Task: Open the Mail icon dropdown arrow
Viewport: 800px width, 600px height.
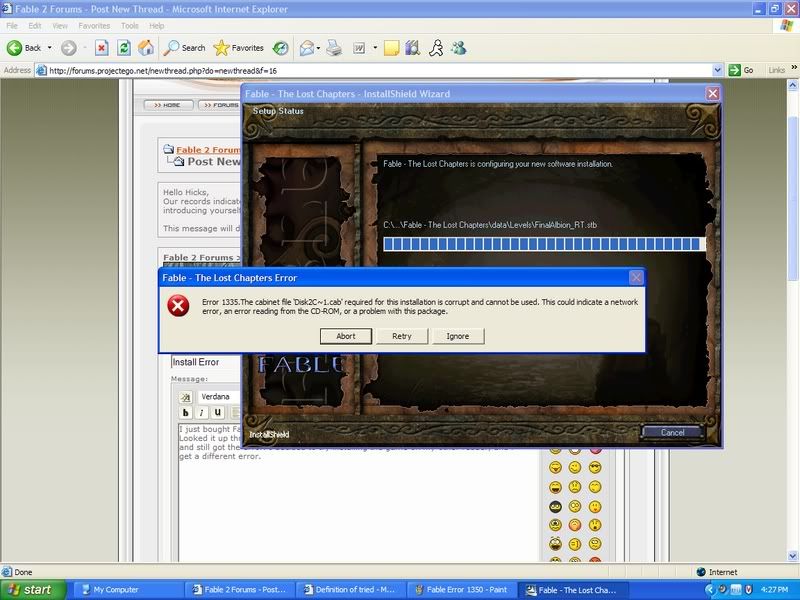Action: tap(318, 48)
